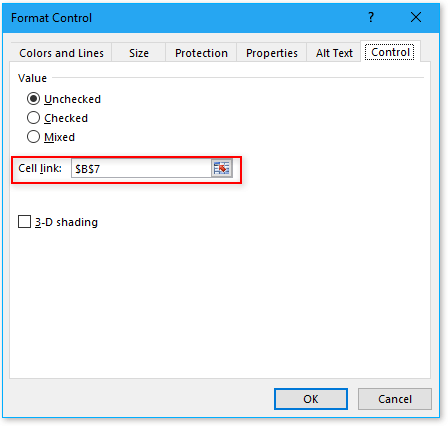The width and height of the screenshot is (448, 428).
Task: Click the Value group heading
Action: coord(32,78)
